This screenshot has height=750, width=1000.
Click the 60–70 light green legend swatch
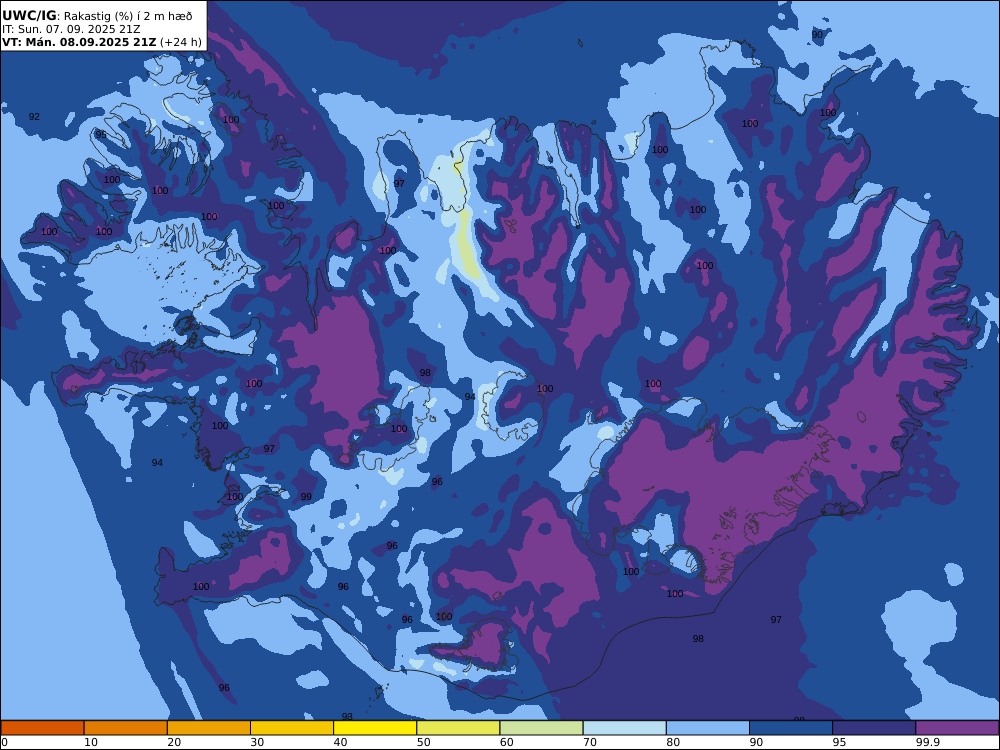pos(541,728)
